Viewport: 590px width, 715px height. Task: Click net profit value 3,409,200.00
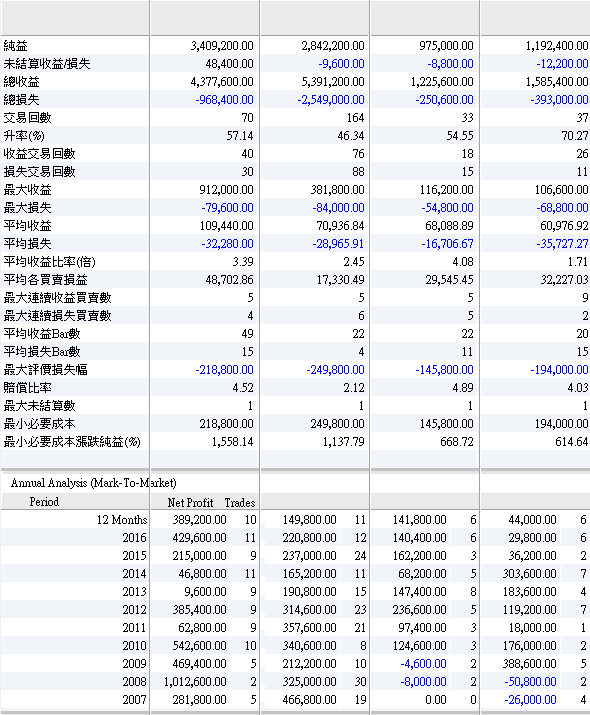(x=222, y=46)
